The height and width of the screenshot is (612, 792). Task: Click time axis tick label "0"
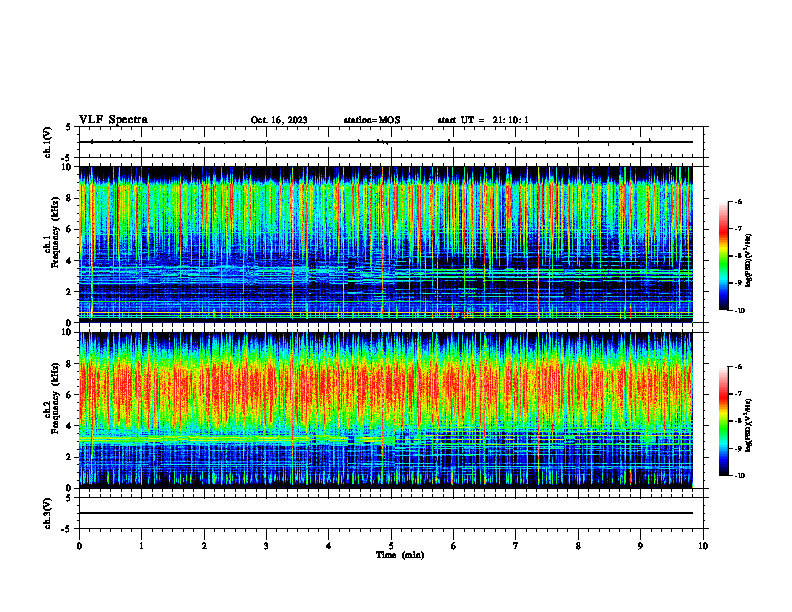[79, 546]
